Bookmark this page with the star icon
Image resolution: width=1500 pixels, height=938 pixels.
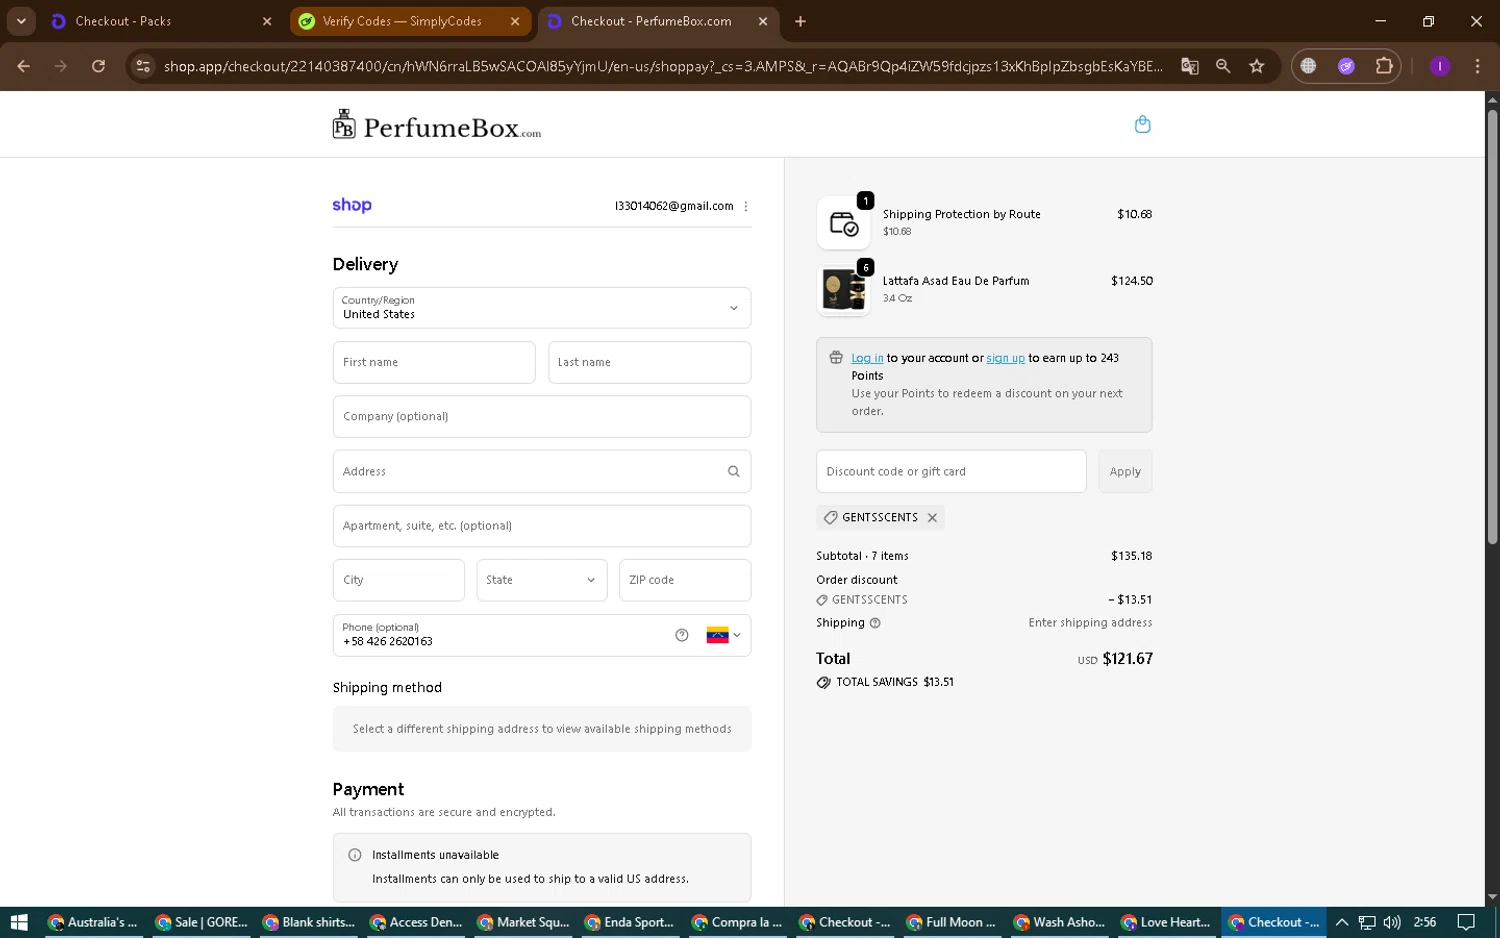point(1257,66)
